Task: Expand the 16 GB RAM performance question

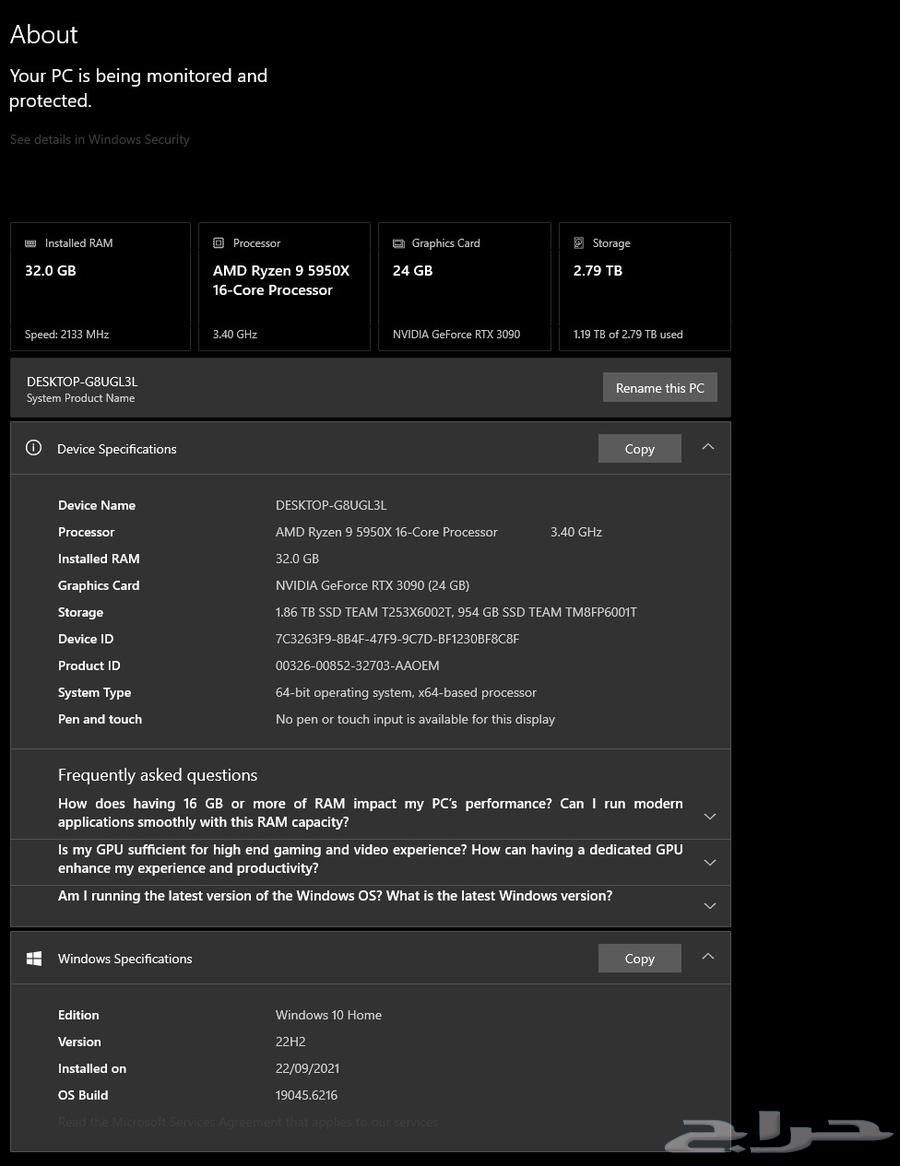Action: [x=709, y=816]
